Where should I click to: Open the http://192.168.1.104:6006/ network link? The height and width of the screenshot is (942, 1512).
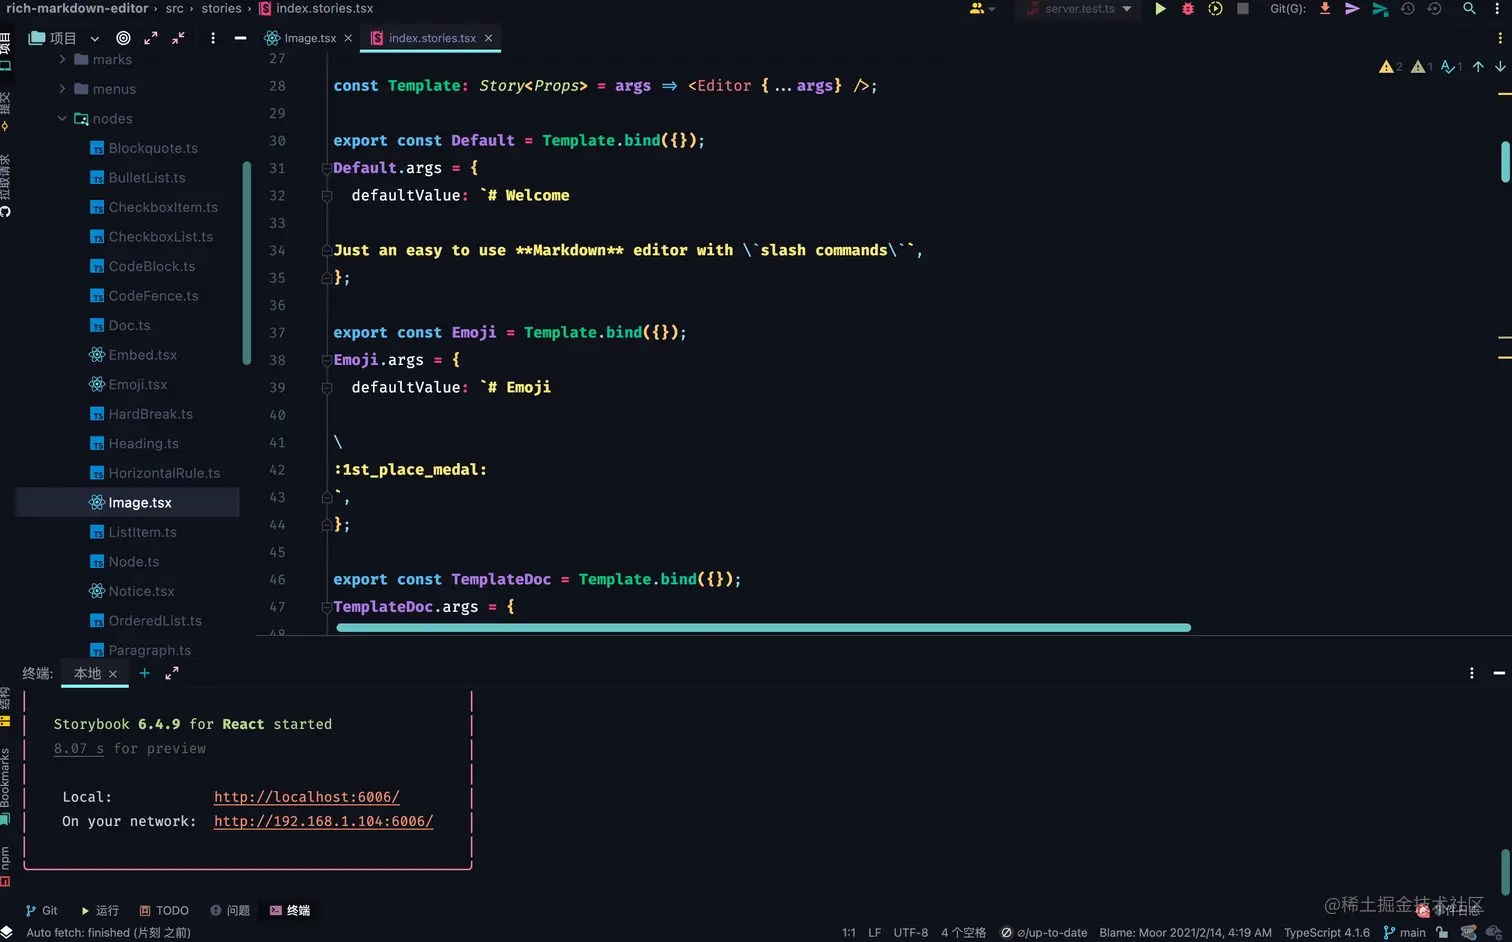point(324,821)
